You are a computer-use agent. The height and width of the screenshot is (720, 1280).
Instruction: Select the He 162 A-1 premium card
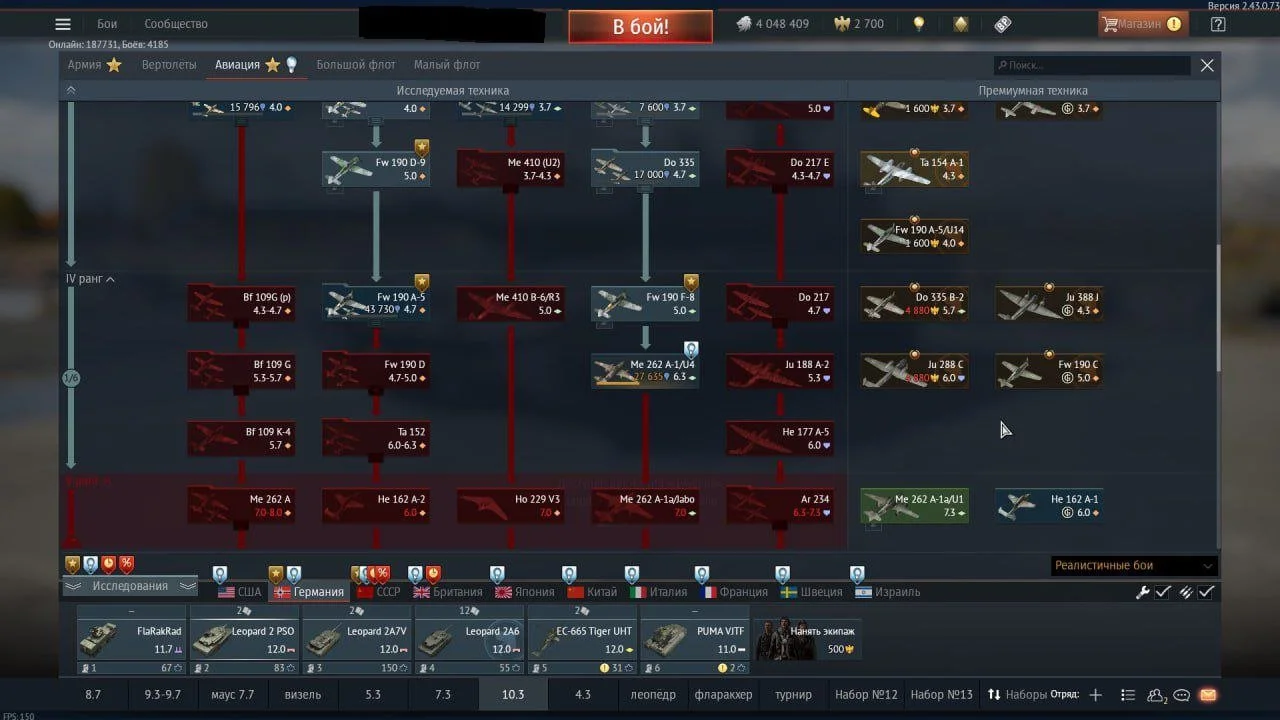point(1049,506)
